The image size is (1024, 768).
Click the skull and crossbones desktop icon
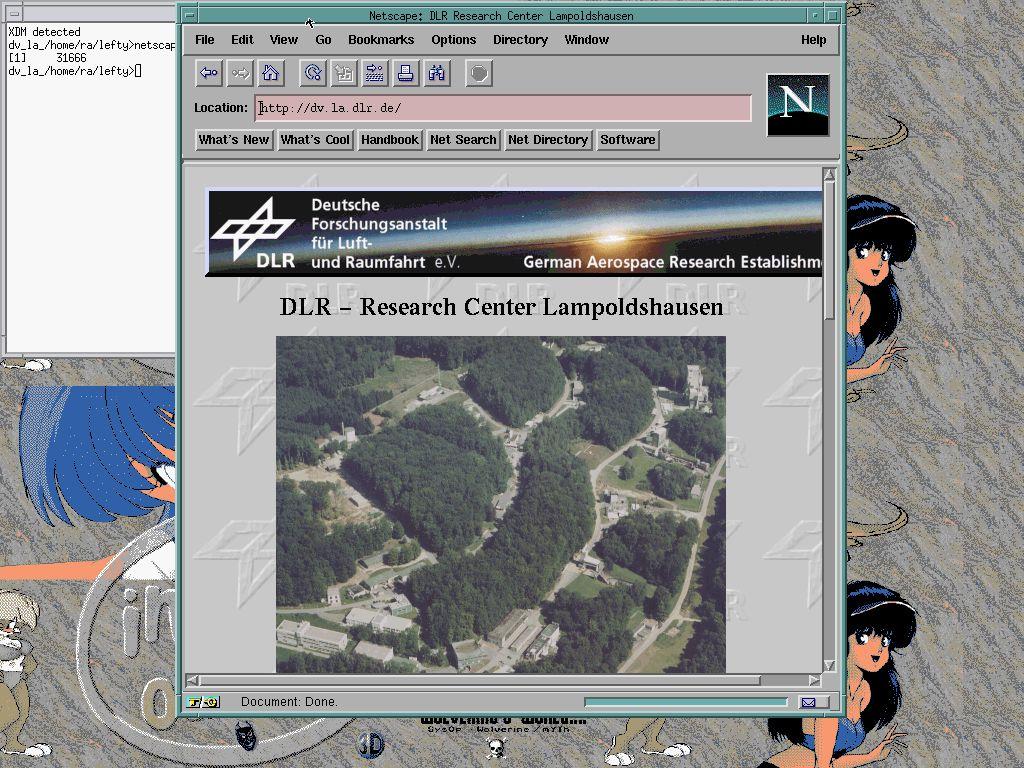[x=497, y=748]
